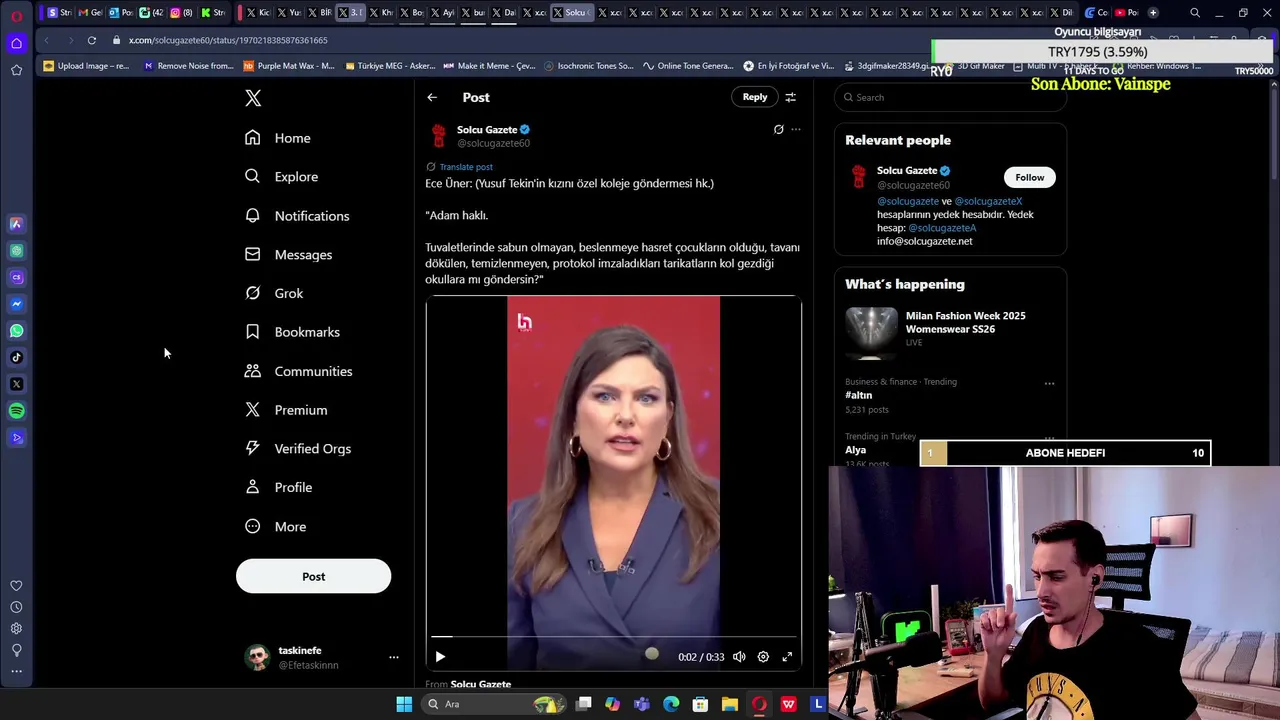1280x720 pixels.
Task: Go to the Home page in sidebar
Action: pyautogui.click(x=278, y=138)
